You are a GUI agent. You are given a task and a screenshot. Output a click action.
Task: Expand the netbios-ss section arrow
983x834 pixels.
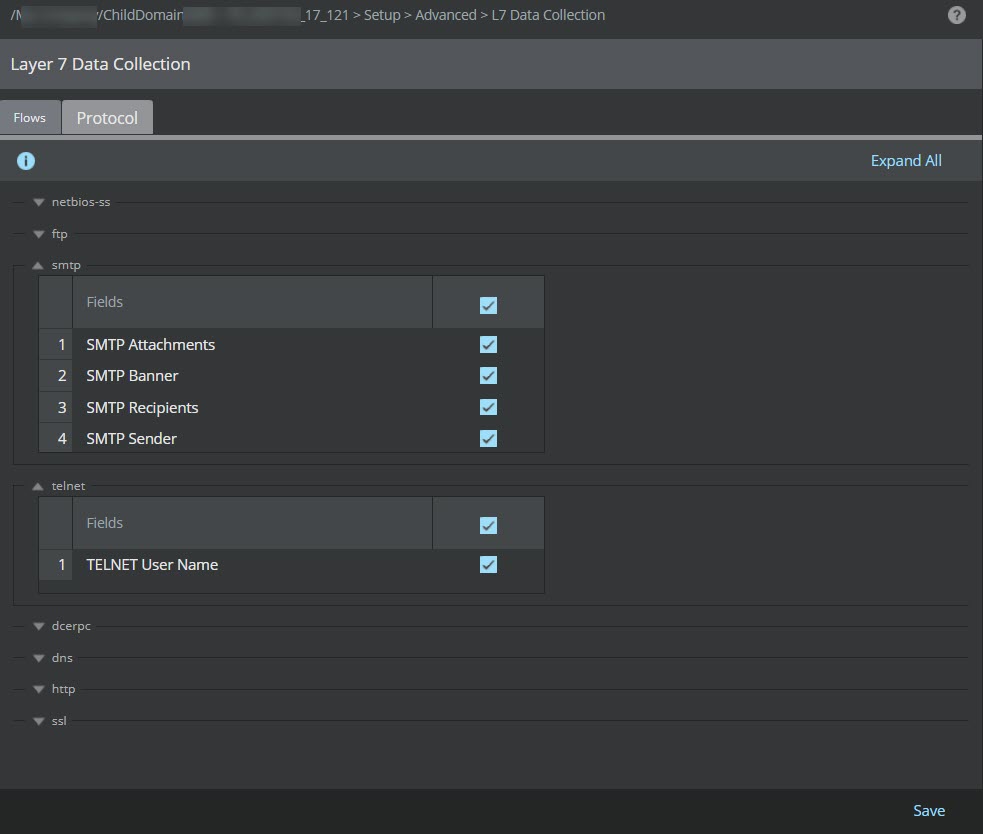pos(38,202)
